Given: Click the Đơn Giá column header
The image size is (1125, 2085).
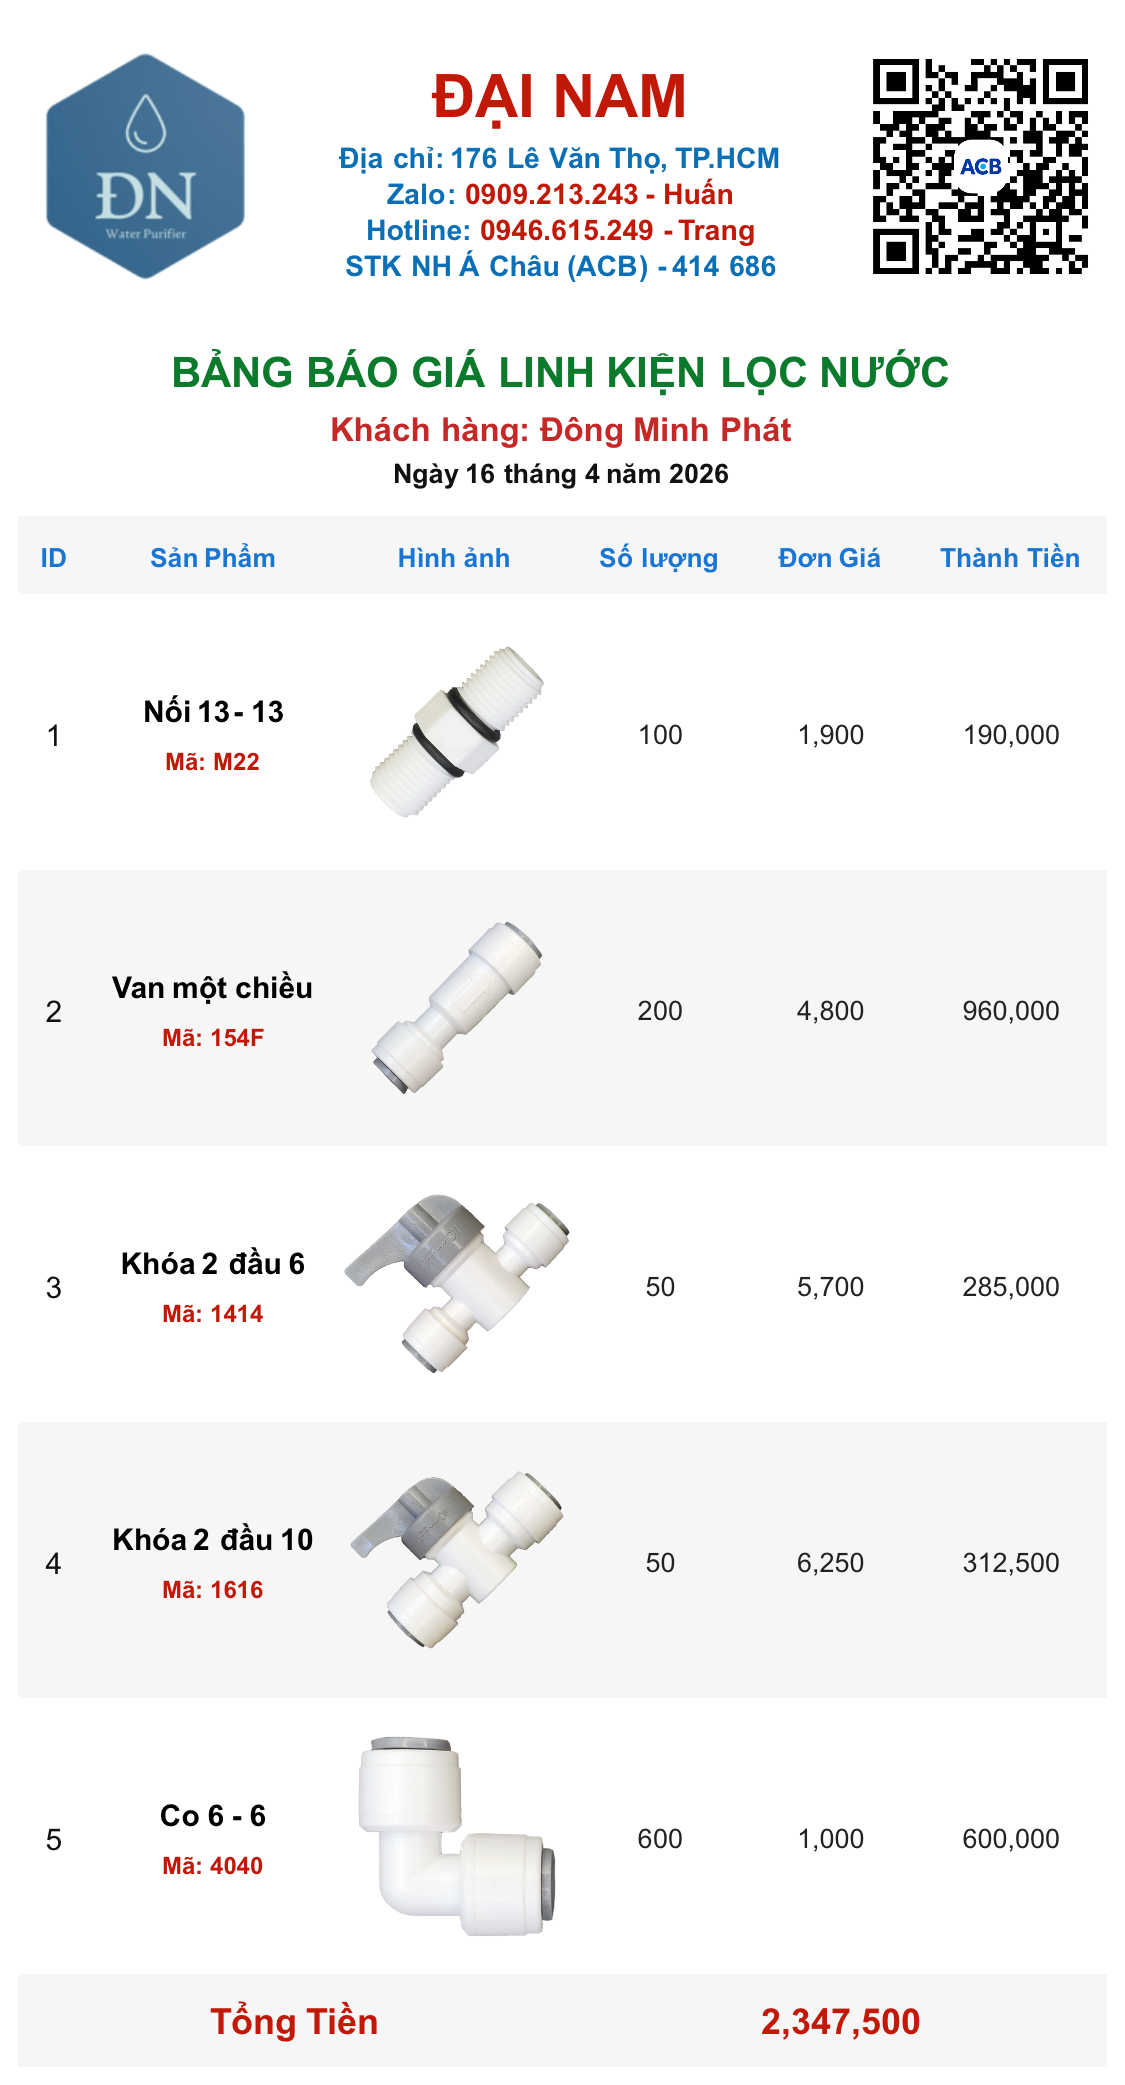Looking at the screenshot, I should coord(830,558).
